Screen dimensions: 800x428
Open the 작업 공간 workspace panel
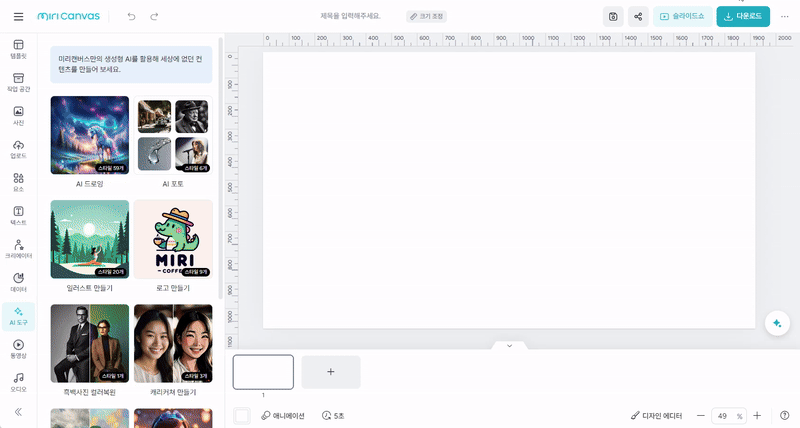(18, 83)
